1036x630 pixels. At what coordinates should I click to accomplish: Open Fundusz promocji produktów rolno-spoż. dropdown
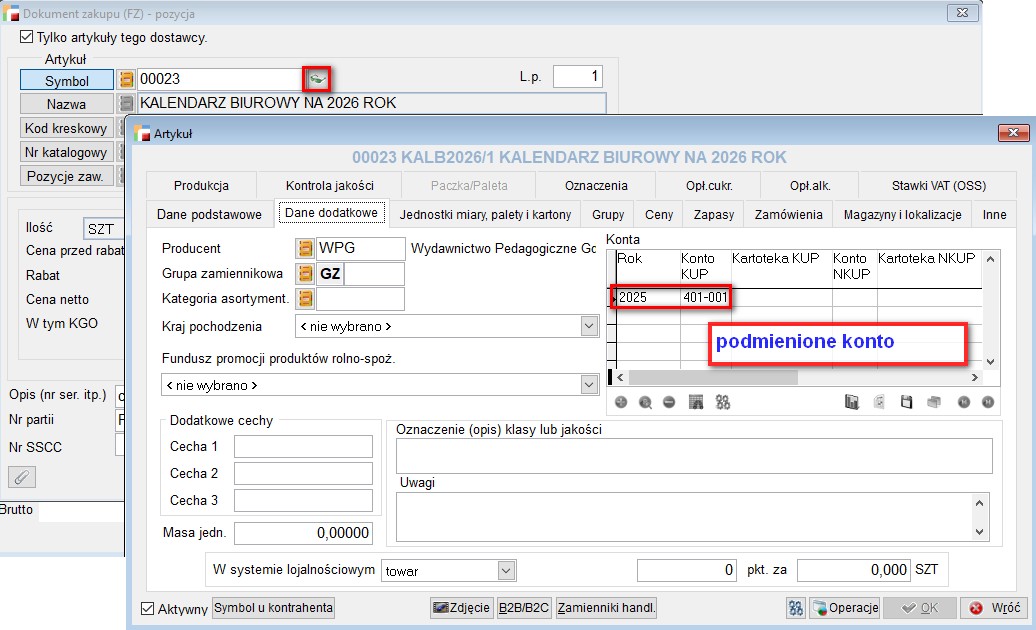588,385
